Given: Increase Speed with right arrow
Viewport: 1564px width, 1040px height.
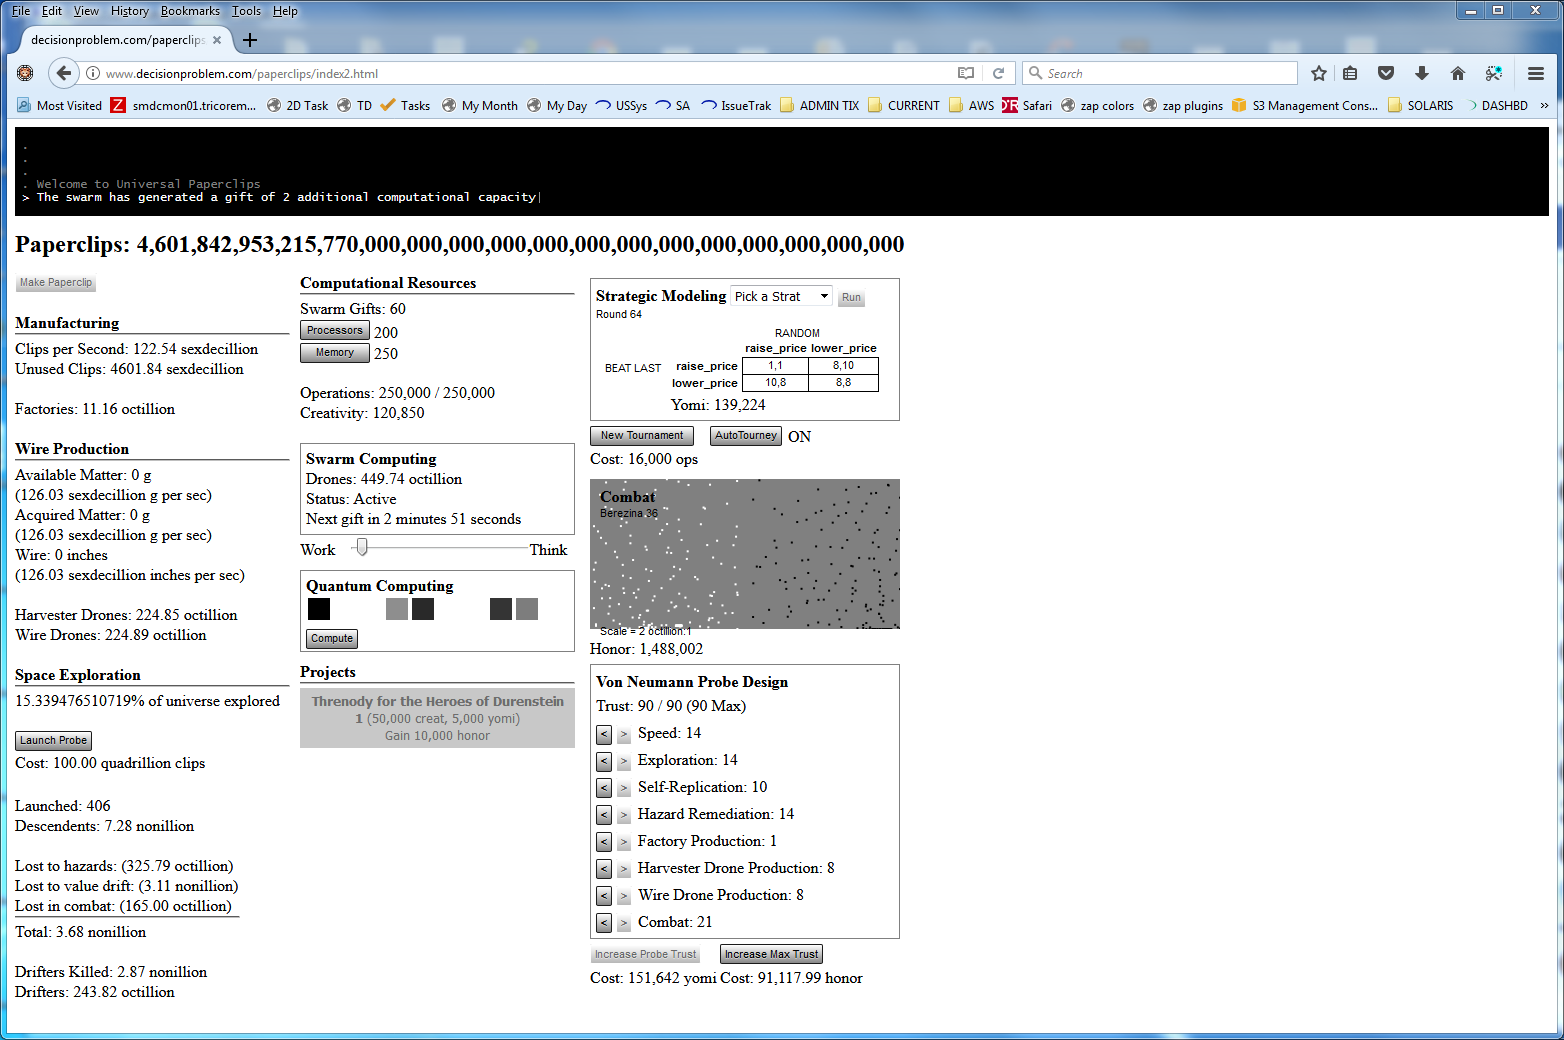Looking at the screenshot, I should 623,735.
